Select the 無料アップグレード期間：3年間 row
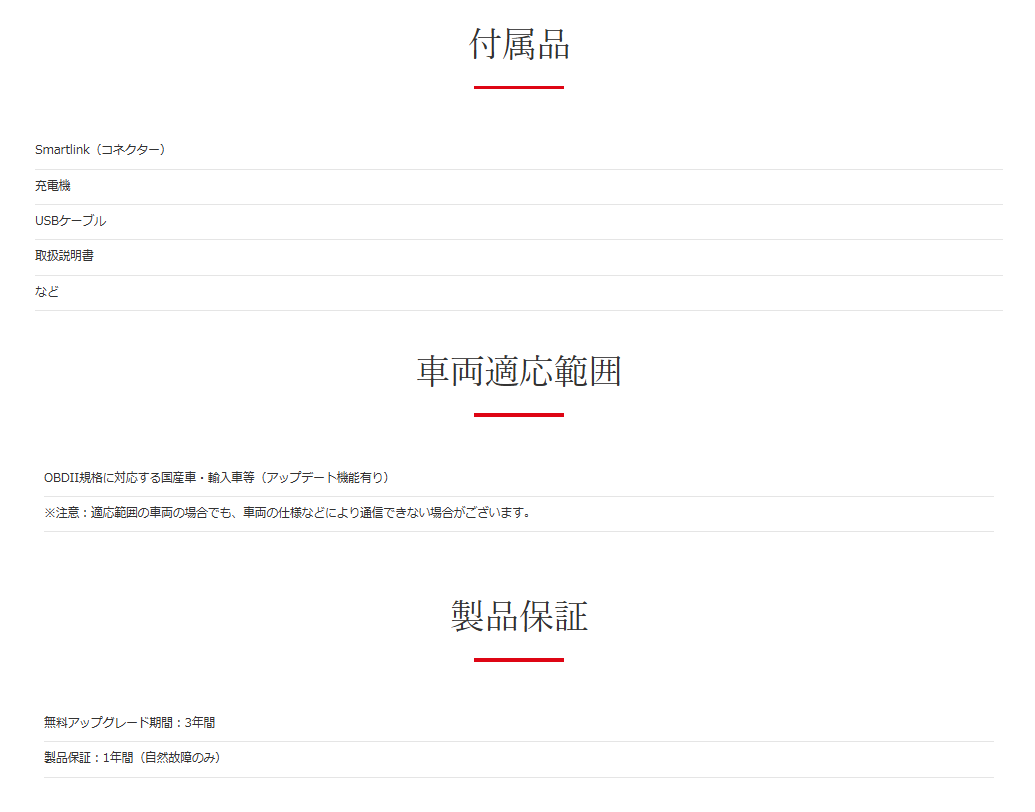1035x812 pixels. (519, 723)
